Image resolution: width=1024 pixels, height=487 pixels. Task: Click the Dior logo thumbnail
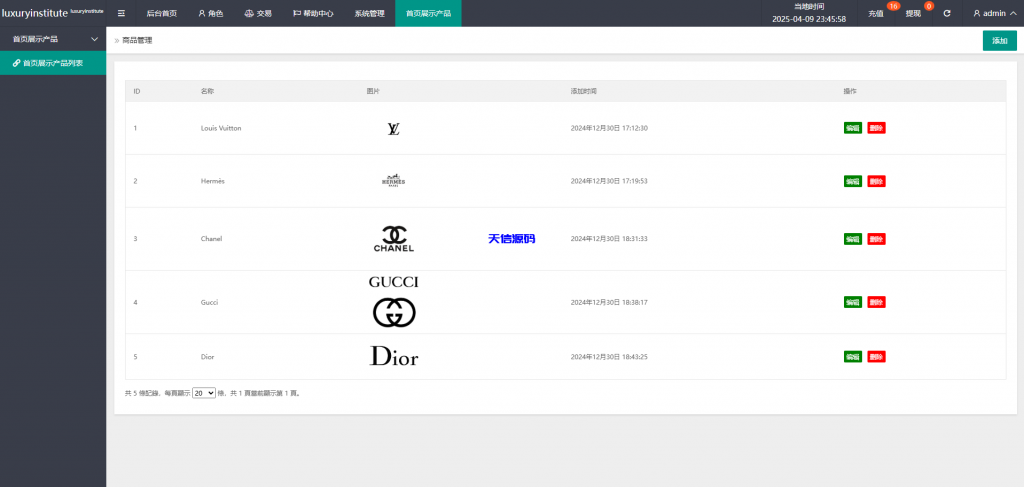coord(393,356)
